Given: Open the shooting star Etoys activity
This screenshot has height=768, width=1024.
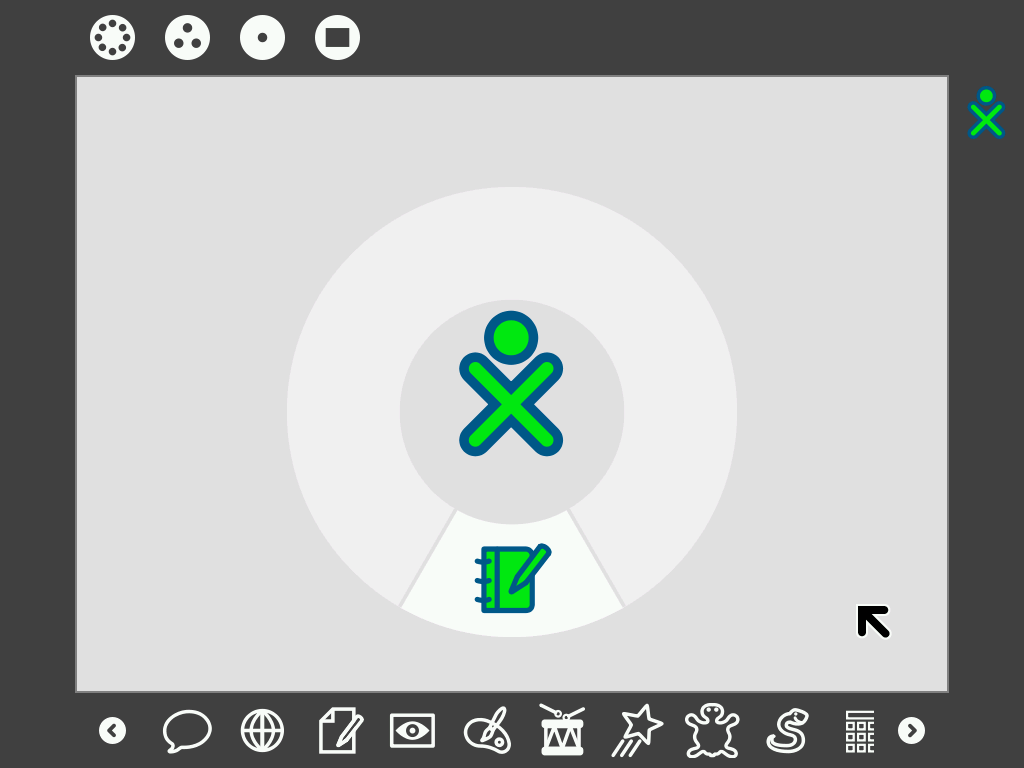Looking at the screenshot, I should [x=637, y=730].
